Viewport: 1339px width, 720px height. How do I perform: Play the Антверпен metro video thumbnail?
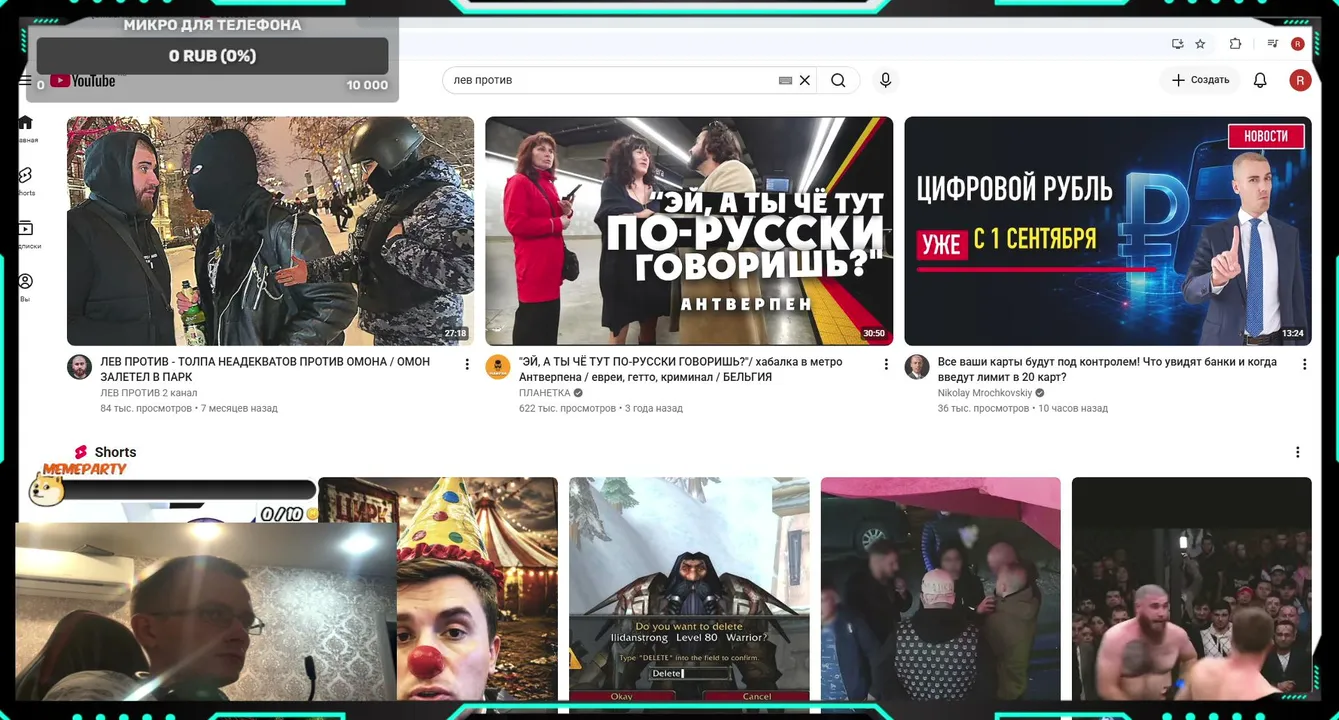689,231
